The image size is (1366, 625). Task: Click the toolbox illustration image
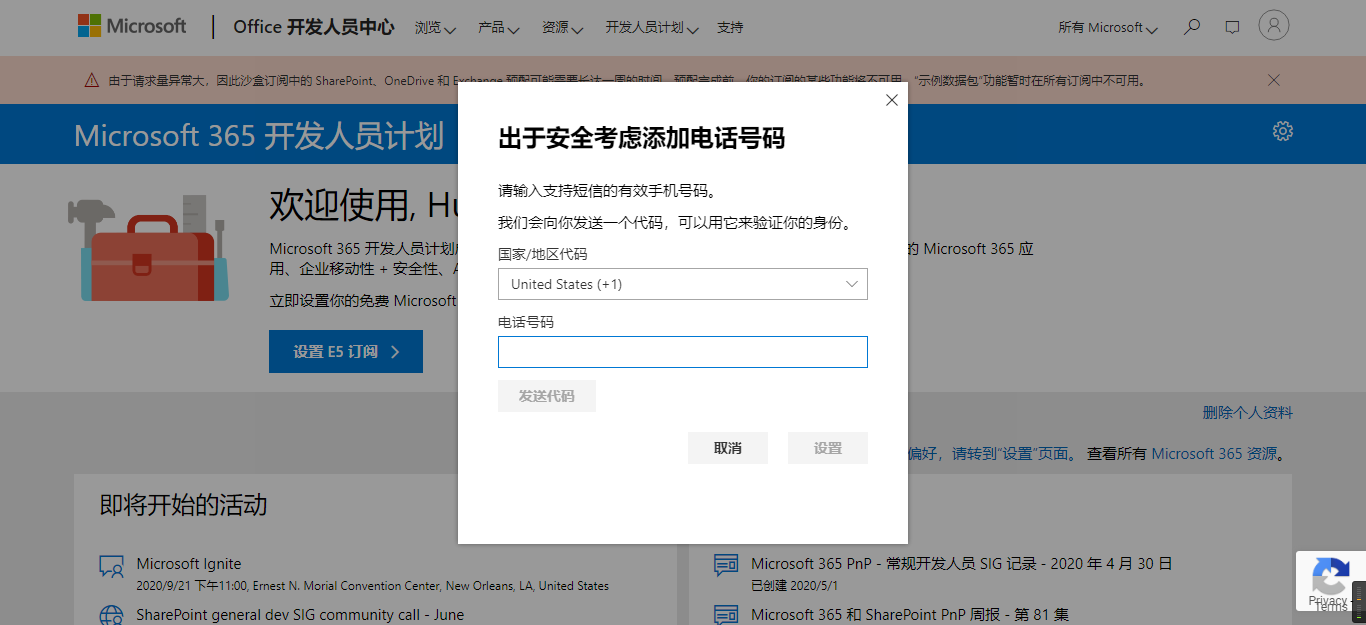pyautogui.click(x=148, y=248)
